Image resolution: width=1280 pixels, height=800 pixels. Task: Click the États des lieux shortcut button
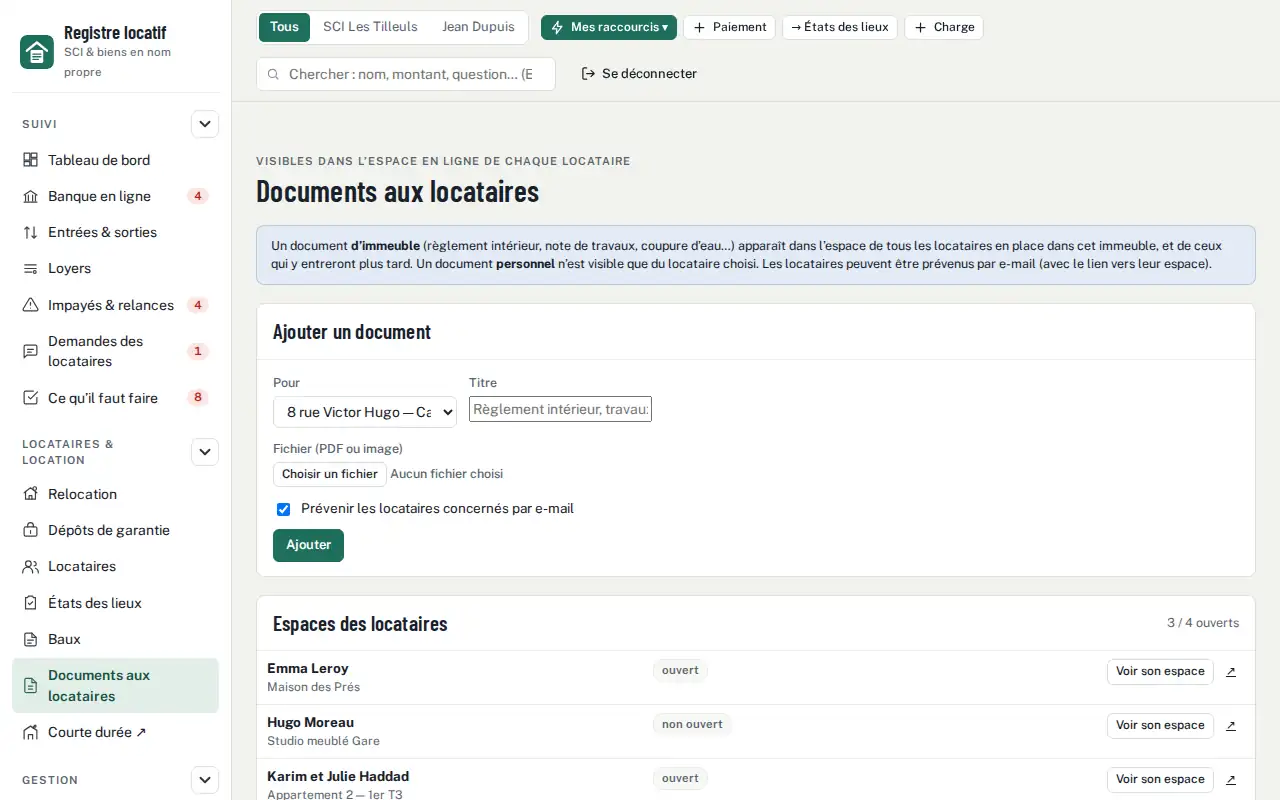[840, 27]
